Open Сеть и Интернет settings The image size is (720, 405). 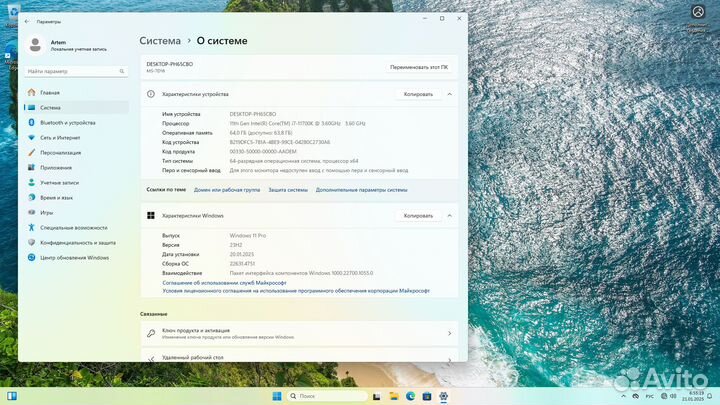76,137
